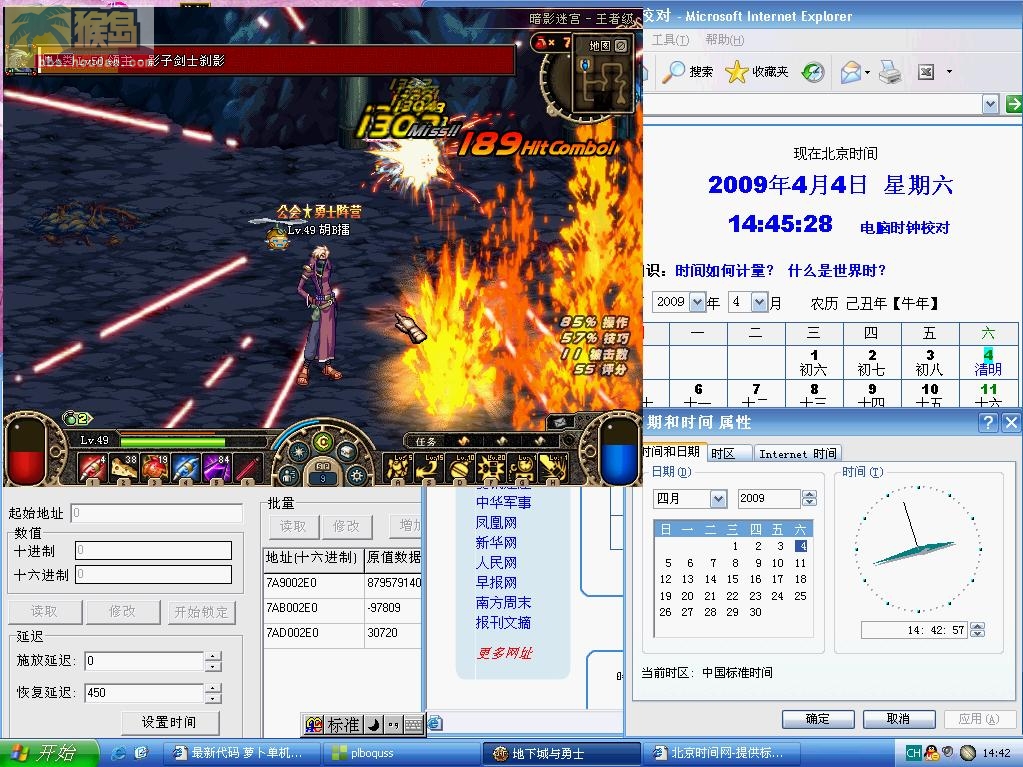The width and height of the screenshot is (1023, 767).
Task: Click the 起始地址 input field
Action: pos(157,513)
